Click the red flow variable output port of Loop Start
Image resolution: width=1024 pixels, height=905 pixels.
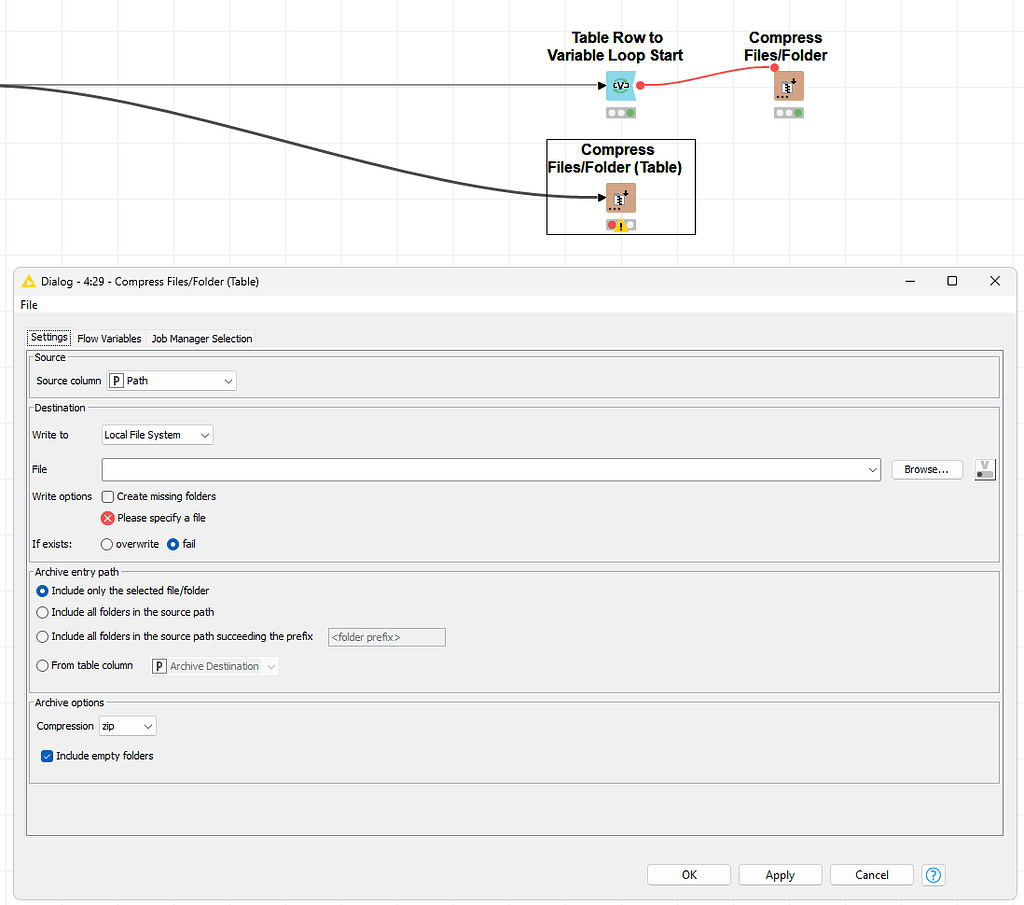point(641,86)
